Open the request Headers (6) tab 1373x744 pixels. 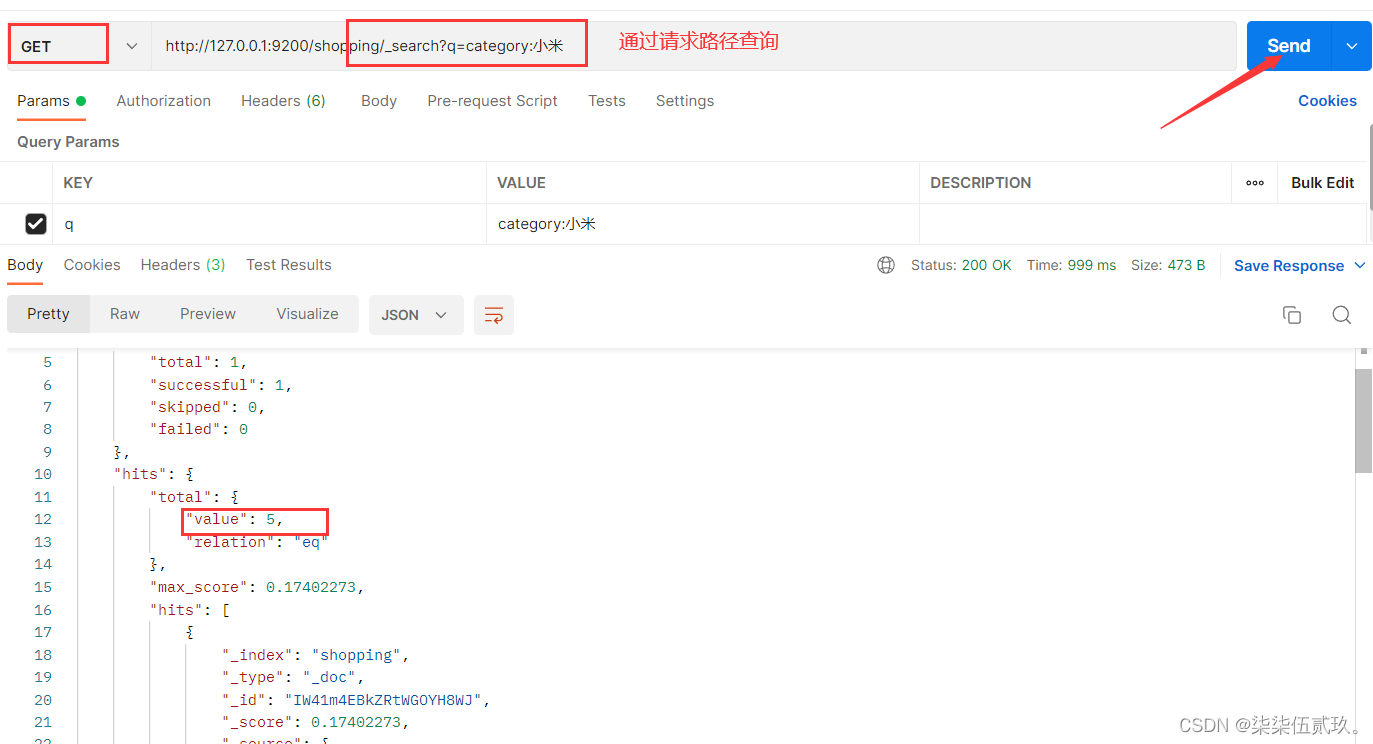283,101
